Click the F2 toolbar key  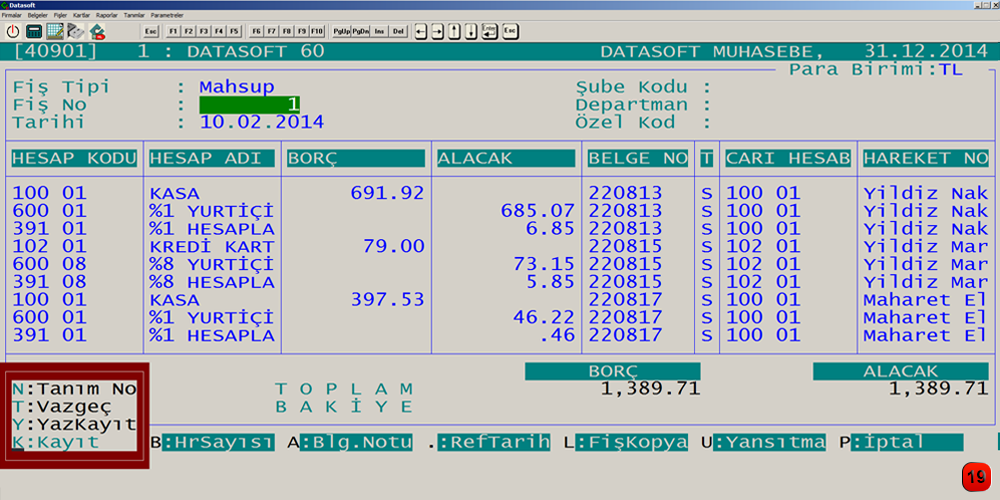pyautogui.click(x=188, y=31)
